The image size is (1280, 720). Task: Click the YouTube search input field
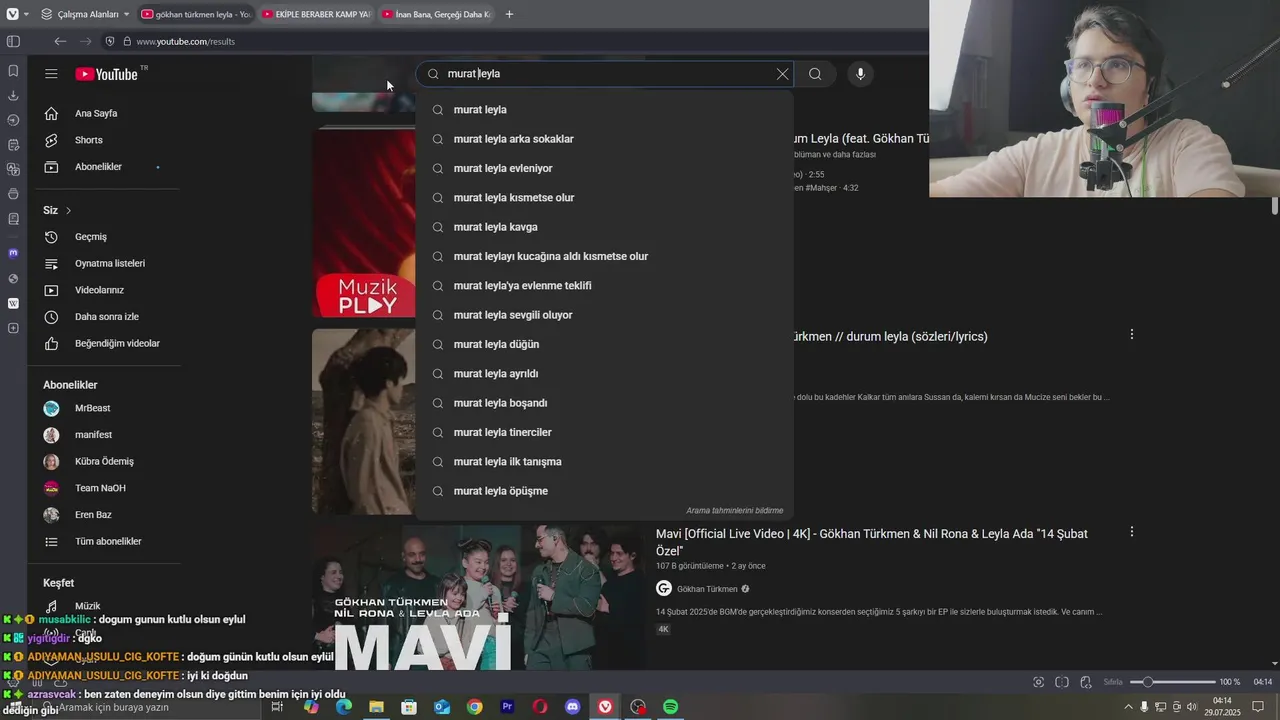[605, 74]
